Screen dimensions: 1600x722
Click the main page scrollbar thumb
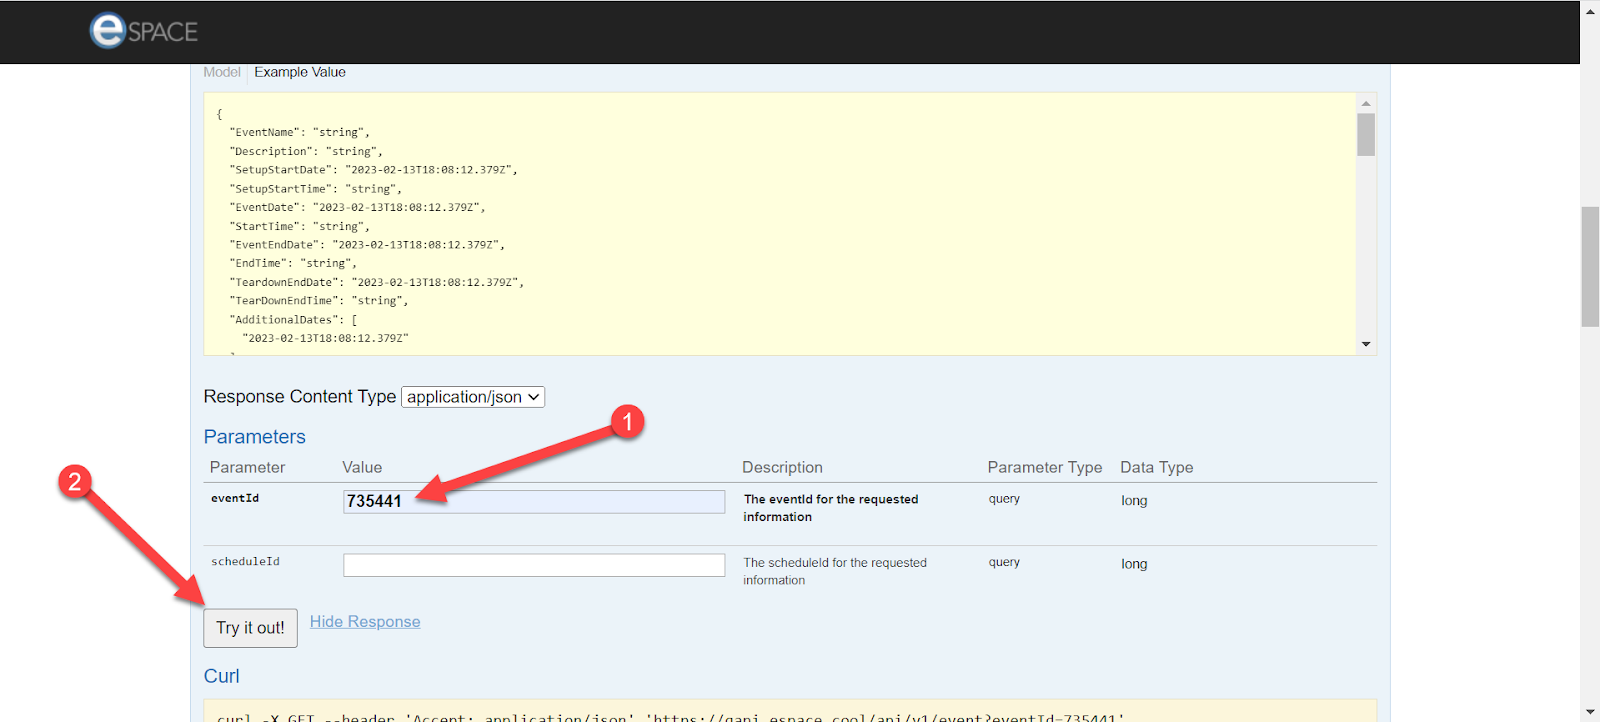tap(1590, 266)
